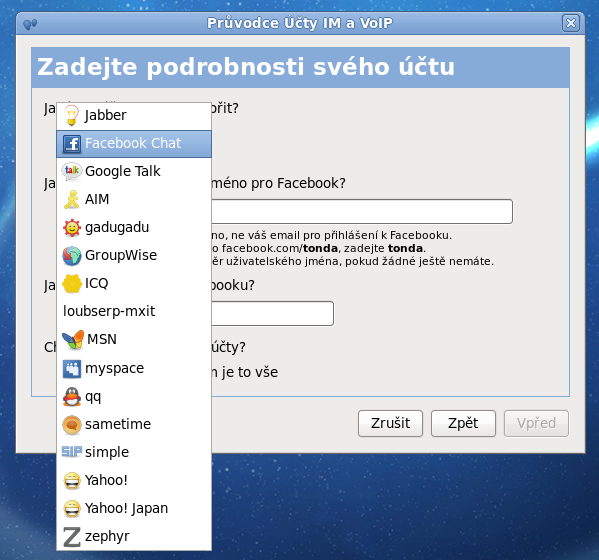Click the qq penguin icon

click(72, 397)
